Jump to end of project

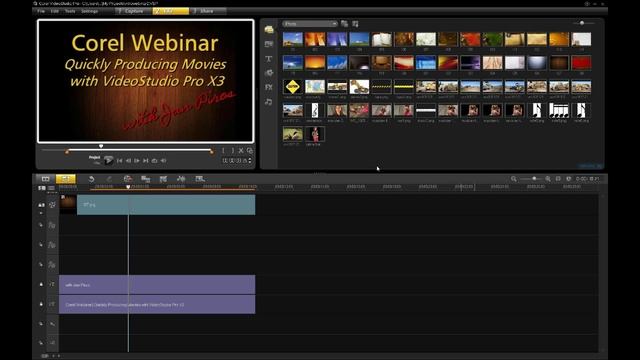[146, 161]
